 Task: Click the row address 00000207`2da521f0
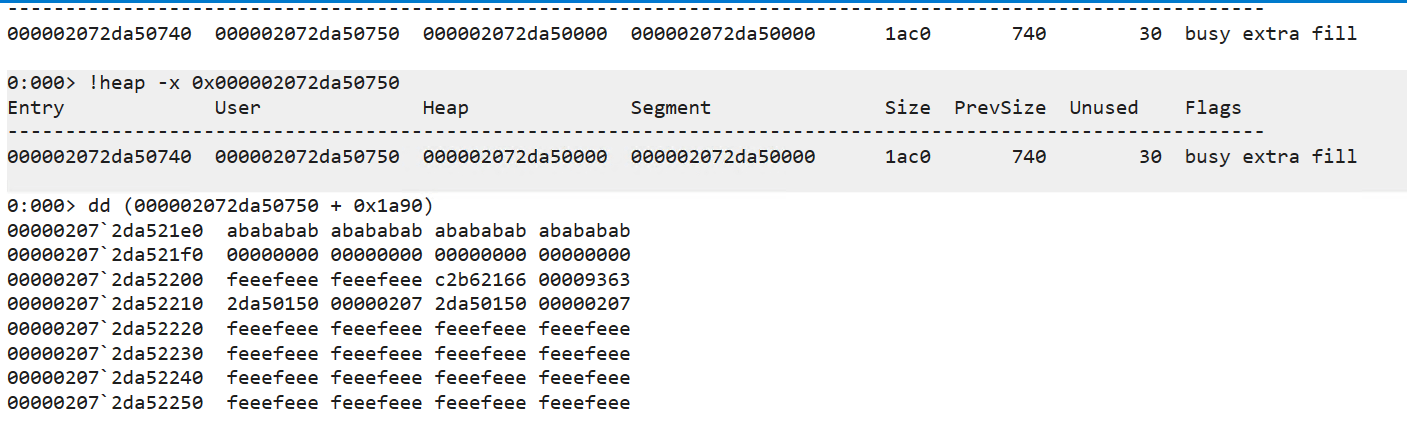pos(104,255)
